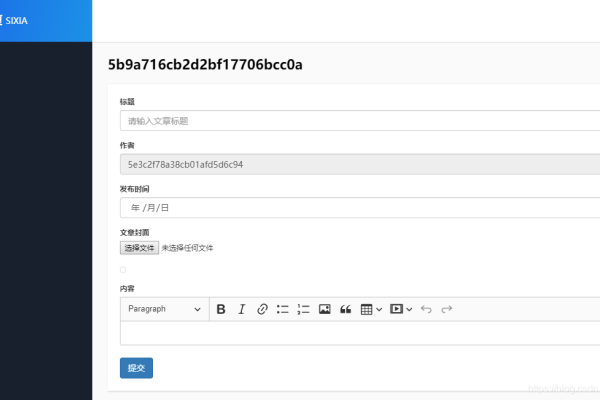The height and width of the screenshot is (400, 600).
Task: Submit the form with 提交 button
Action: point(136,368)
